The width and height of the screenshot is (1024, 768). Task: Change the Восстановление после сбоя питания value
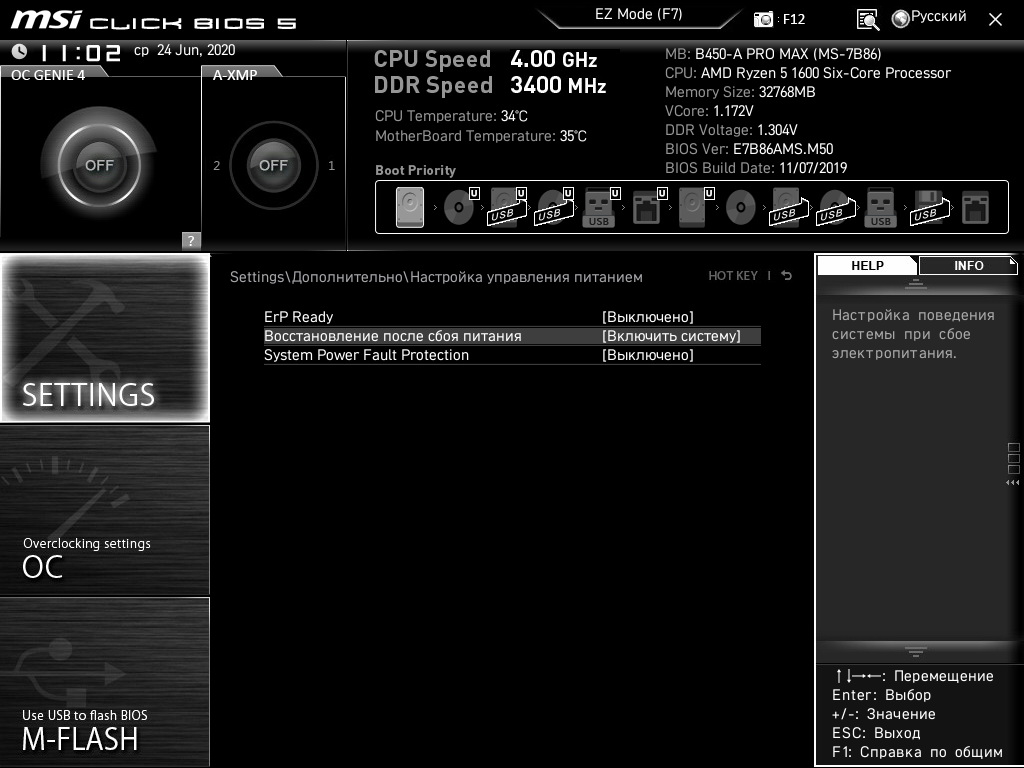pyautogui.click(x=671, y=336)
